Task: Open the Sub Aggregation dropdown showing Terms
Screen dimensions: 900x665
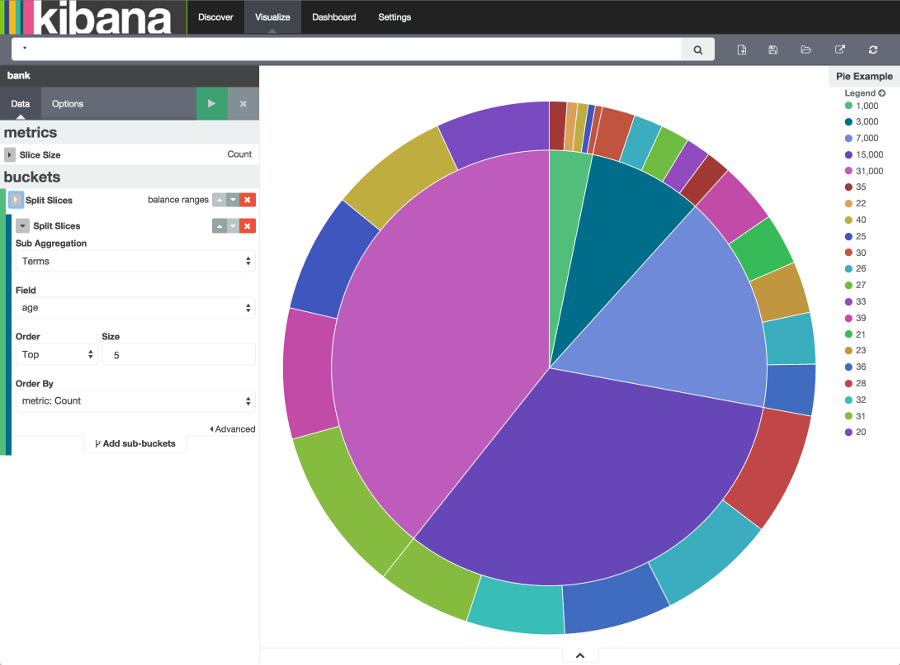Action: coord(135,259)
